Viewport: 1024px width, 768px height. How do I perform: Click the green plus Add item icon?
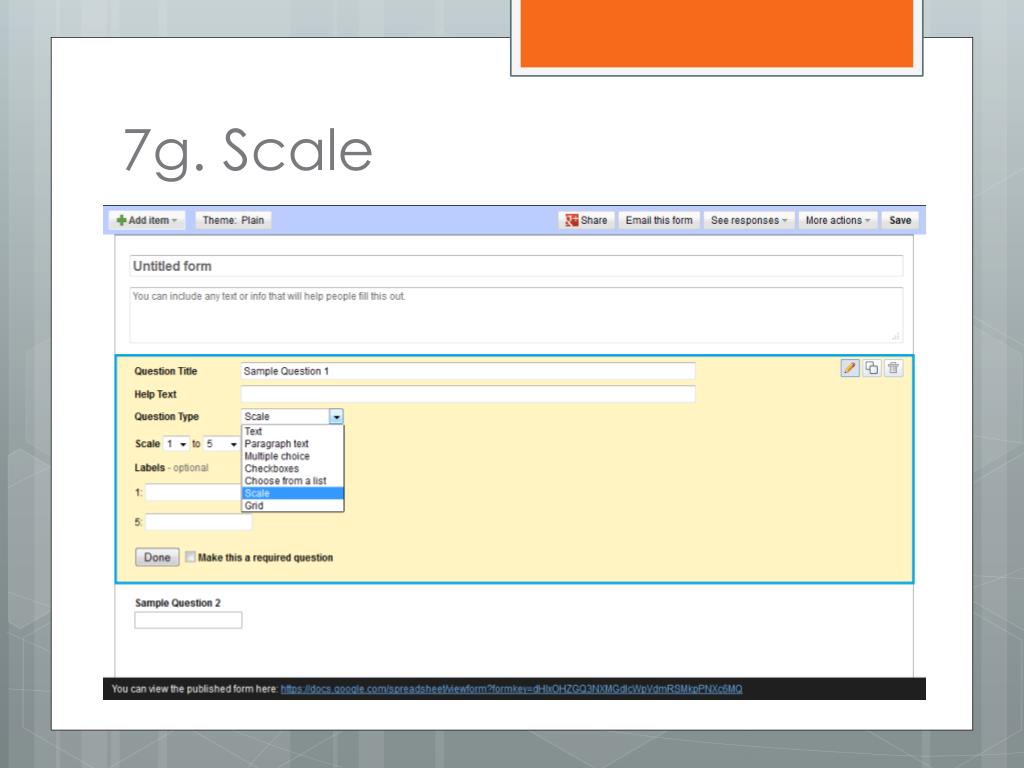coord(121,221)
